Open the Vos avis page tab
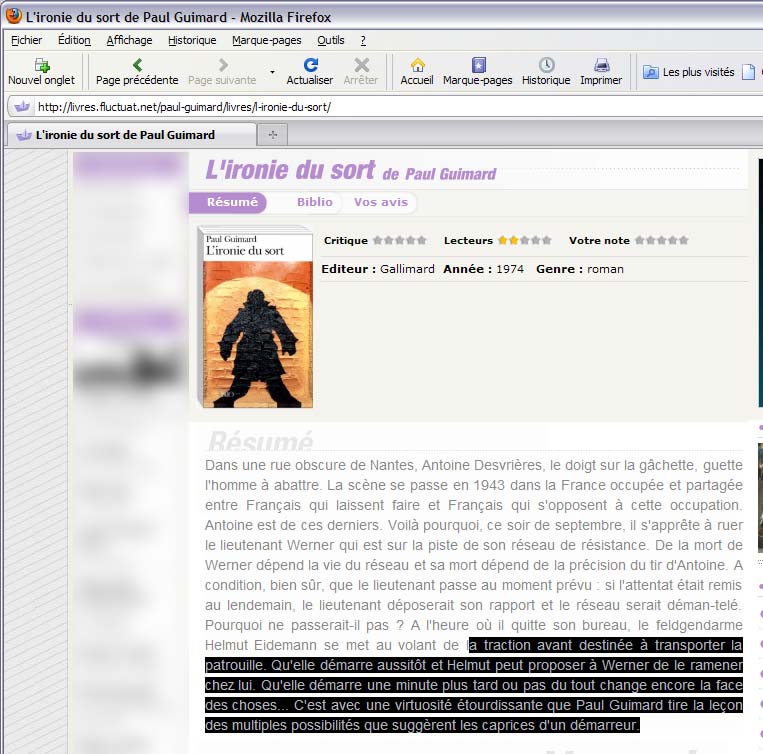 coord(381,202)
